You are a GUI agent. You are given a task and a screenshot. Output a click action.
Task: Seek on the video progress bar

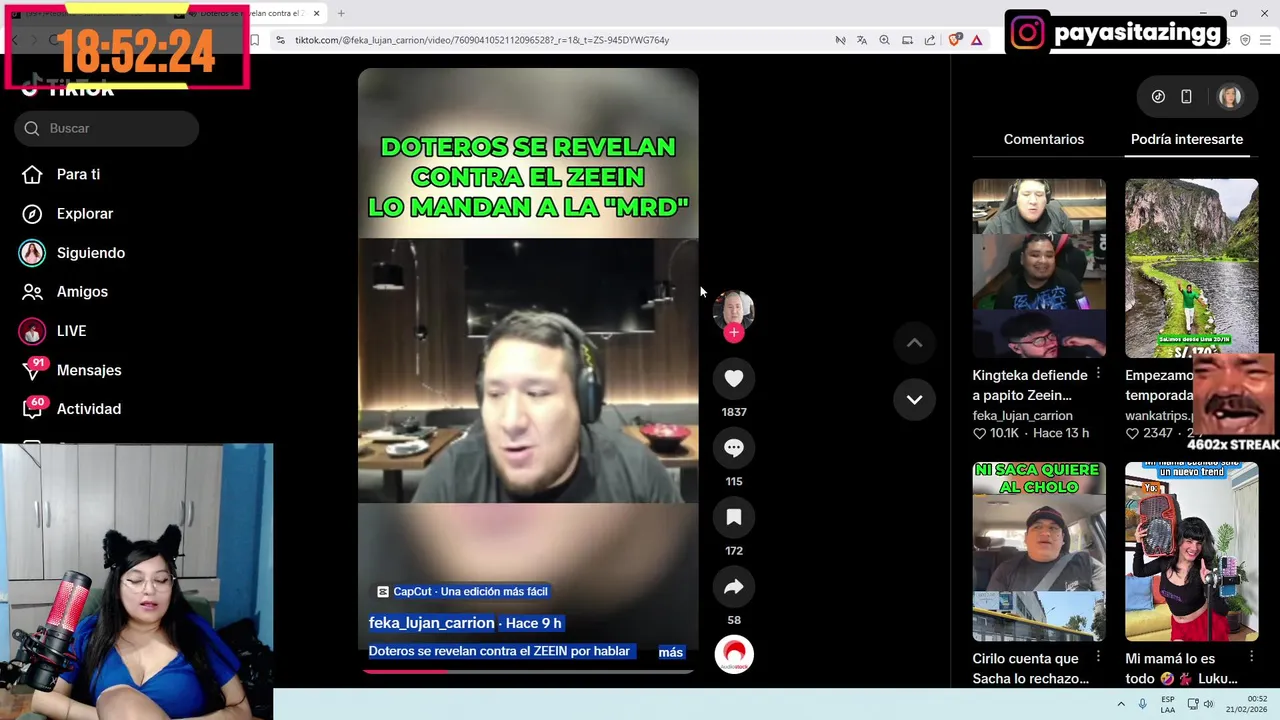click(528, 671)
